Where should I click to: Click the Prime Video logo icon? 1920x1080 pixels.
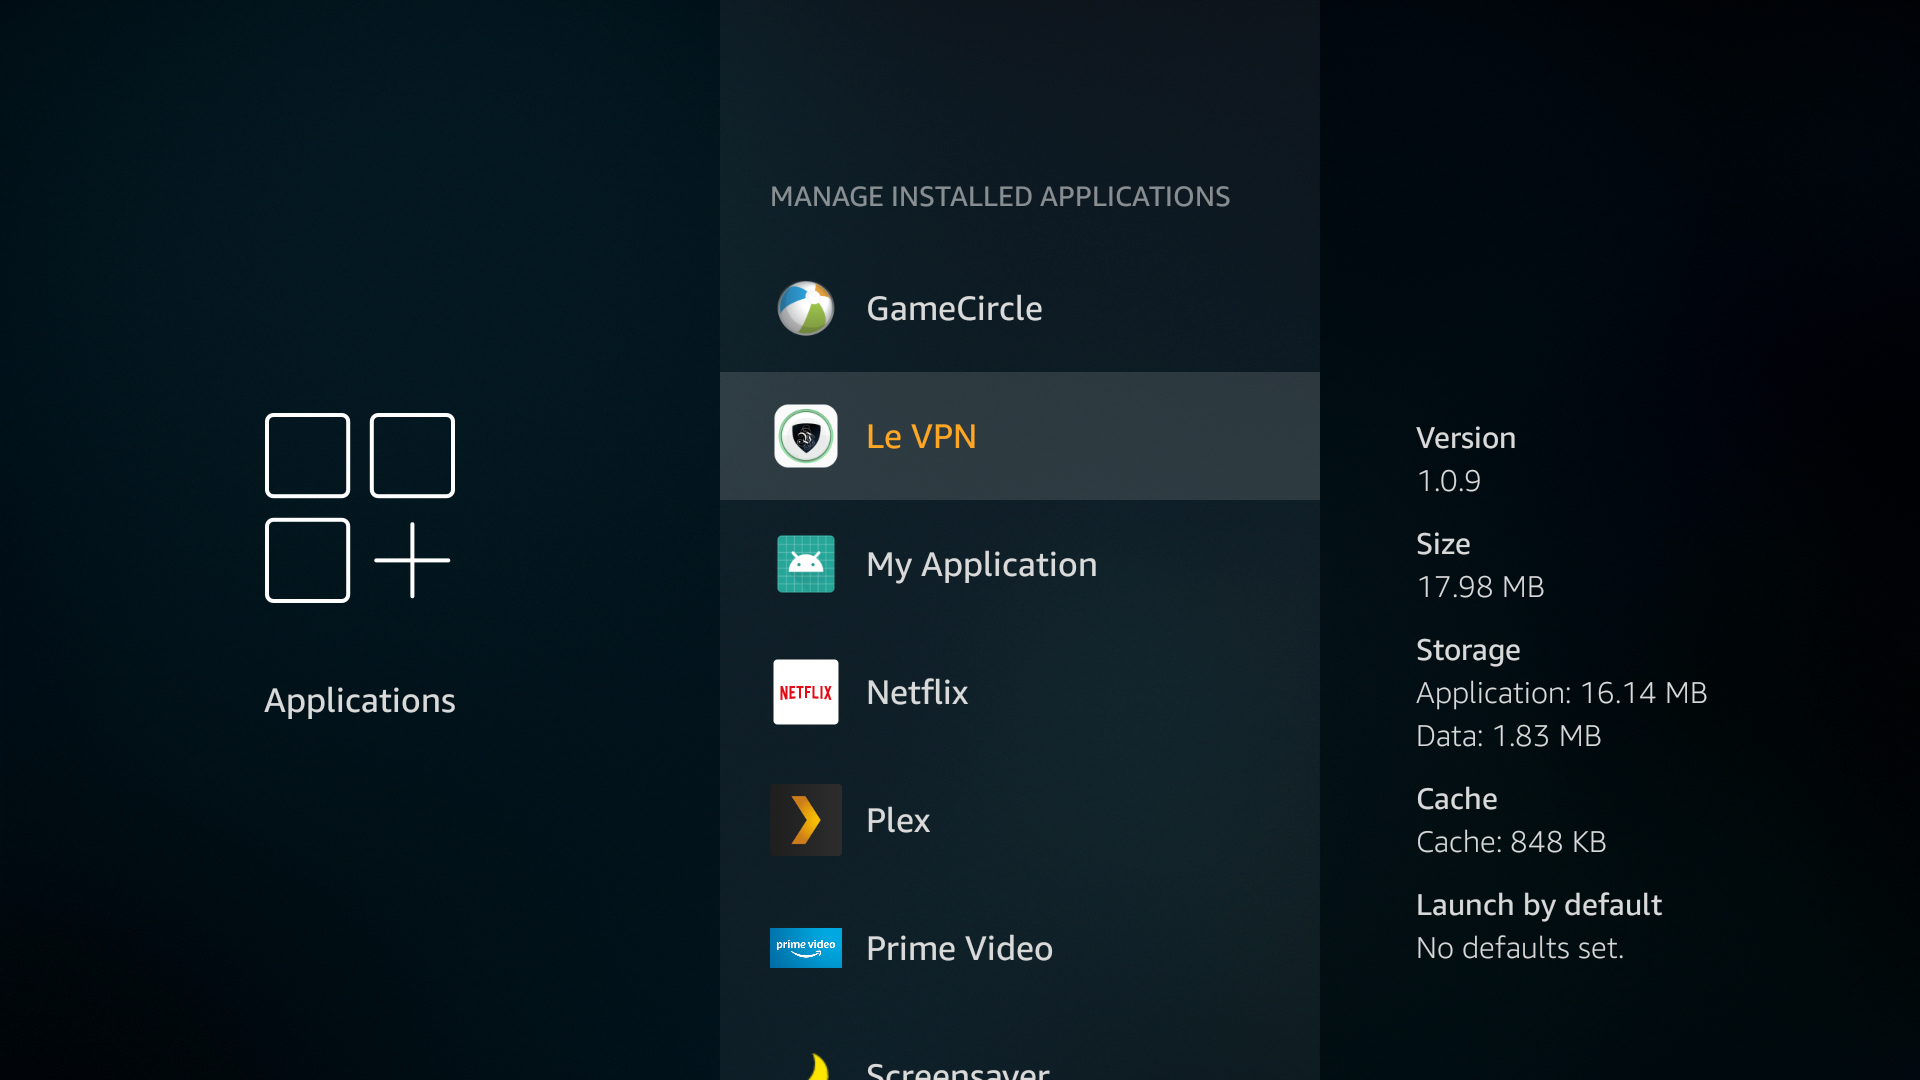click(x=805, y=948)
